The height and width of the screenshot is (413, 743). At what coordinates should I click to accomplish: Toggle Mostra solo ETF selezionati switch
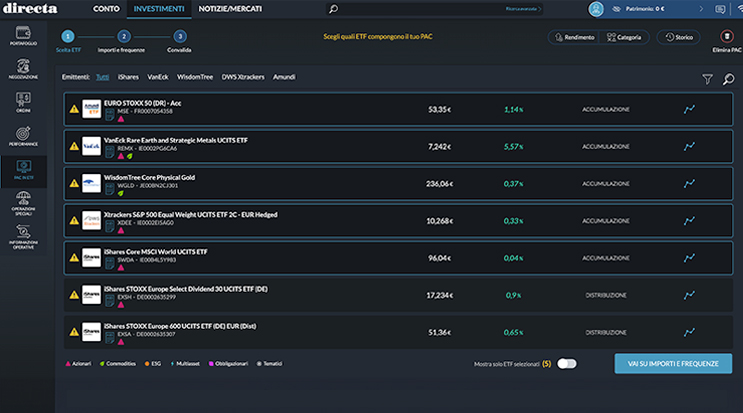[x=567, y=364]
